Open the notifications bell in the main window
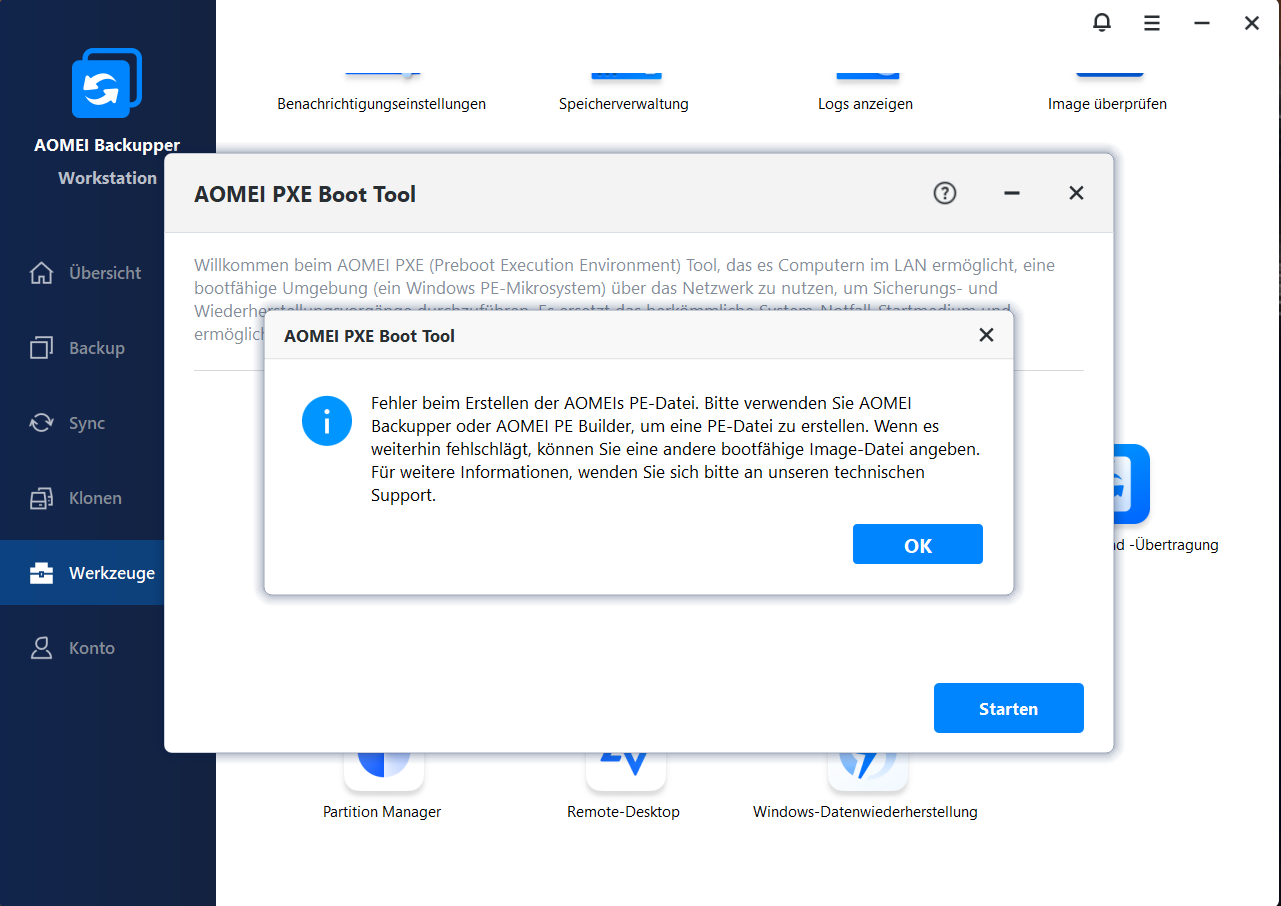Image resolution: width=1281 pixels, height=906 pixels. pos(1102,22)
